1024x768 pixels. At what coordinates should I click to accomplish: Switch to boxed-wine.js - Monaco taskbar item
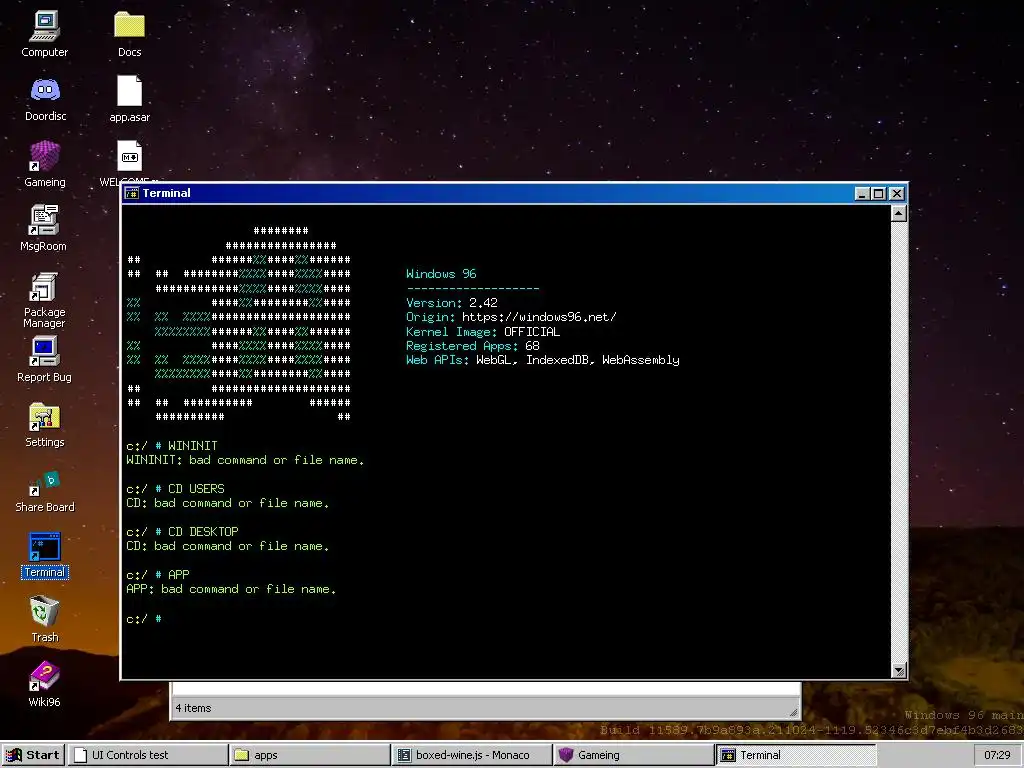coord(472,755)
